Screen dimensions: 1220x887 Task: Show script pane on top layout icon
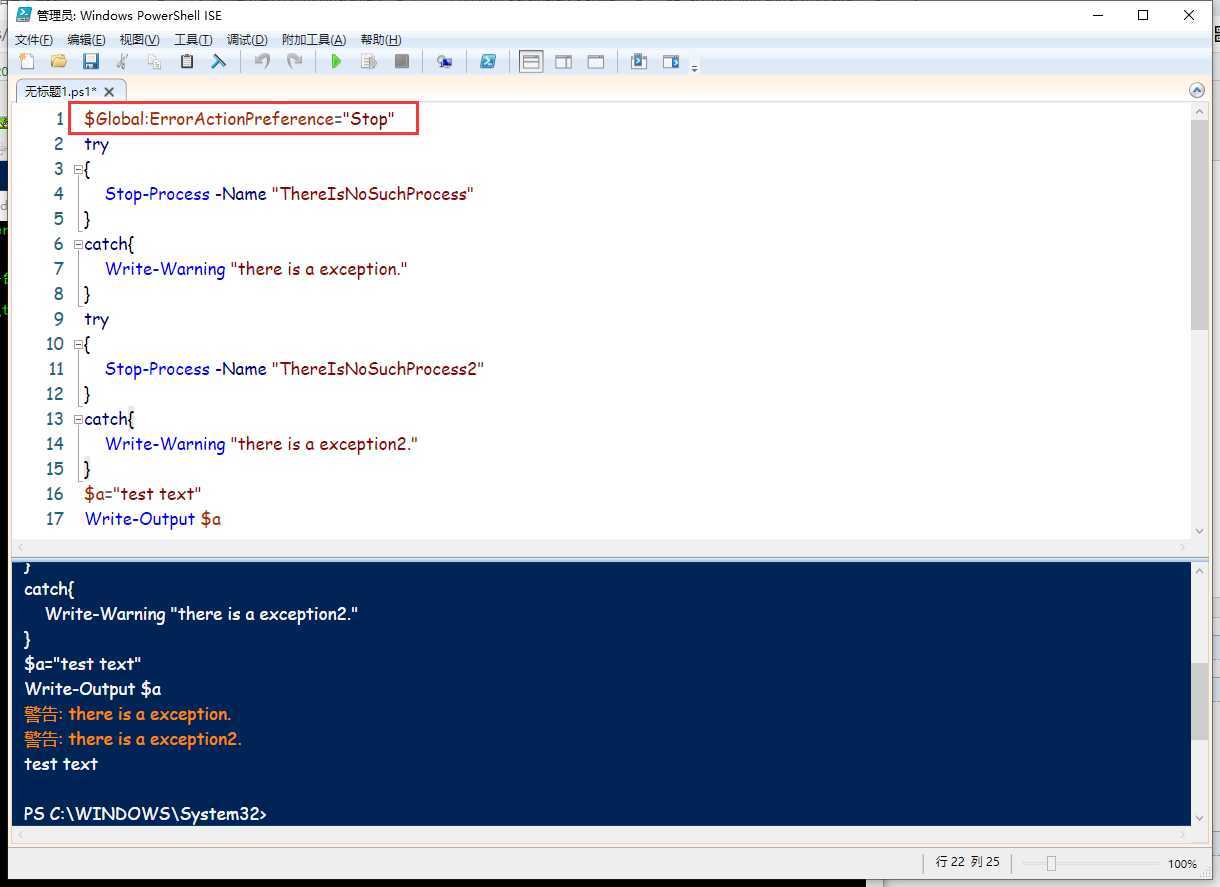click(x=531, y=62)
